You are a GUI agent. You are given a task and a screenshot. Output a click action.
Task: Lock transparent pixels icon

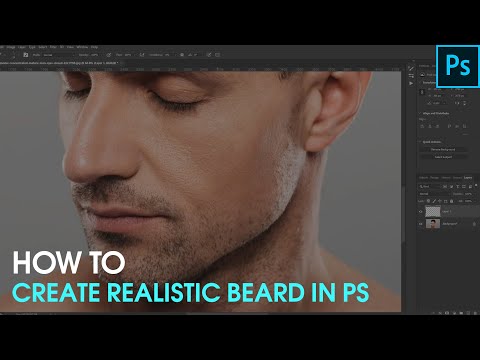click(x=428, y=201)
